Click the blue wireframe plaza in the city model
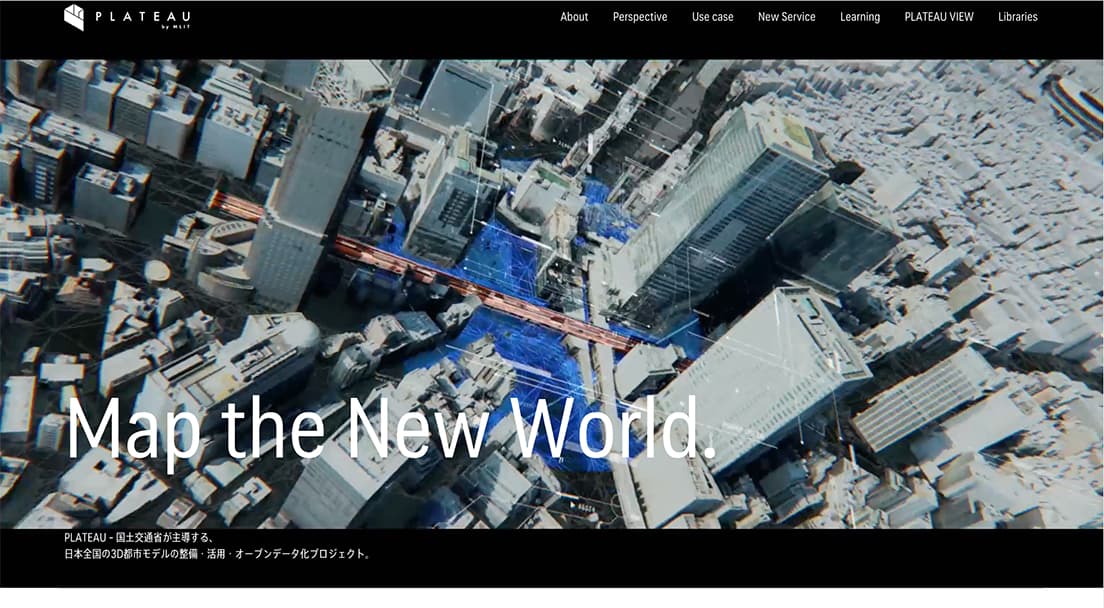The height and width of the screenshot is (608, 1104). click(x=500, y=260)
